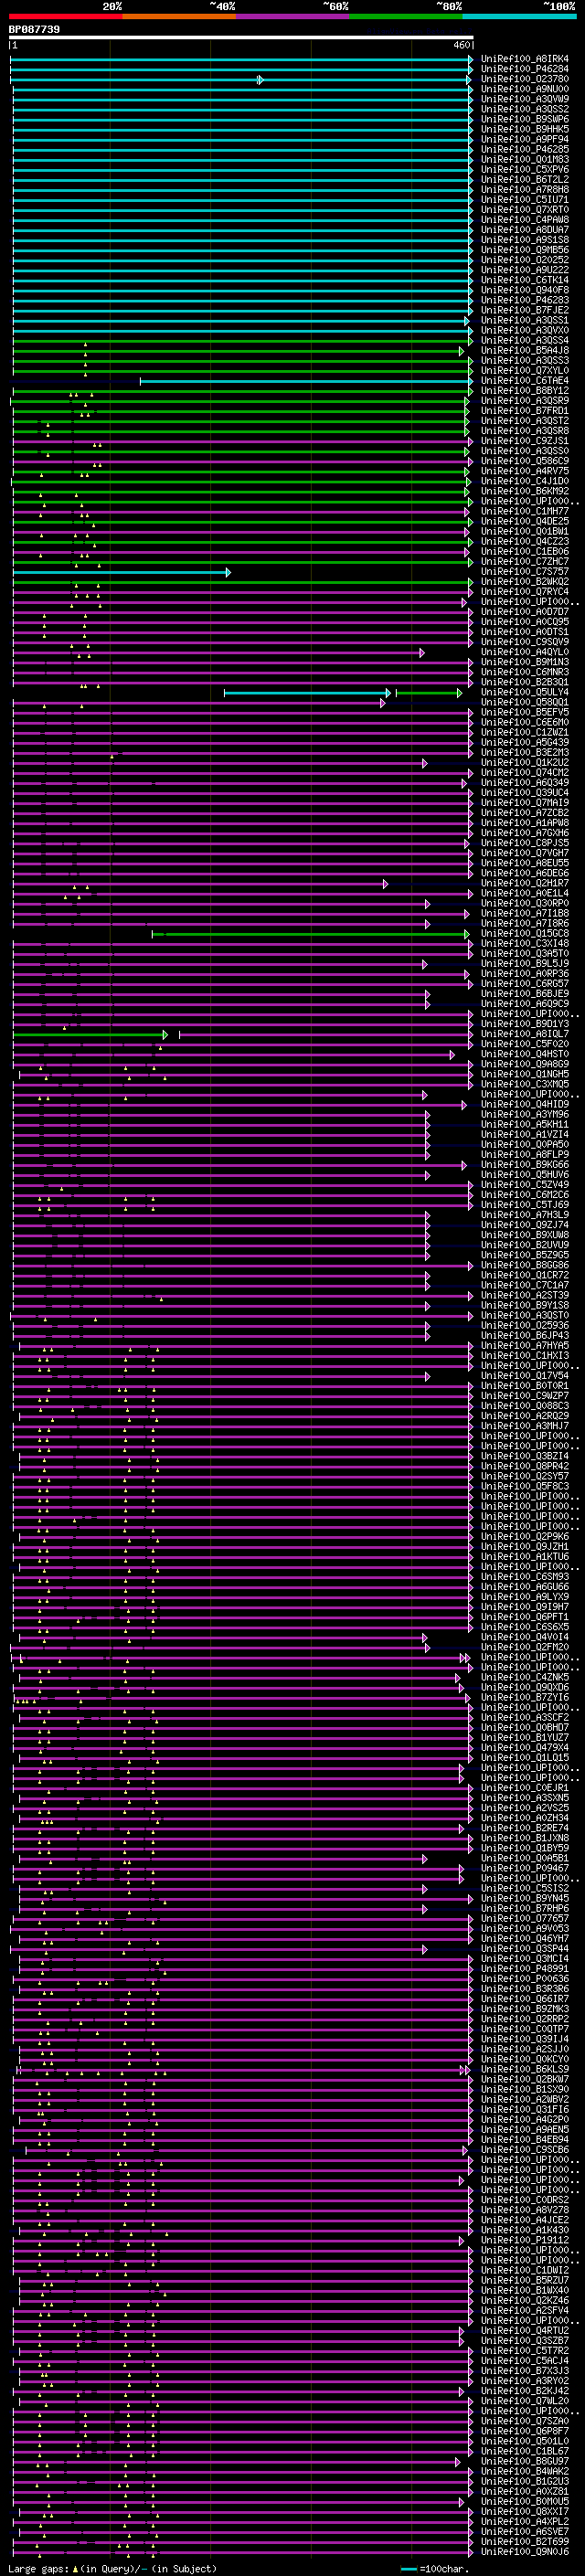Select hit UniRef100_Q17V54

525,1376
